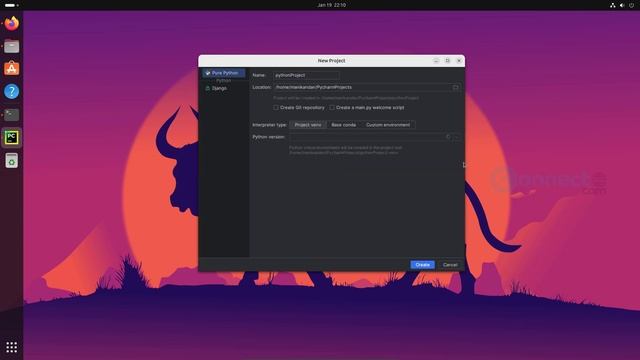Select Base conda interpreter type
This screenshot has height=360, width=640.
point(344,125)
